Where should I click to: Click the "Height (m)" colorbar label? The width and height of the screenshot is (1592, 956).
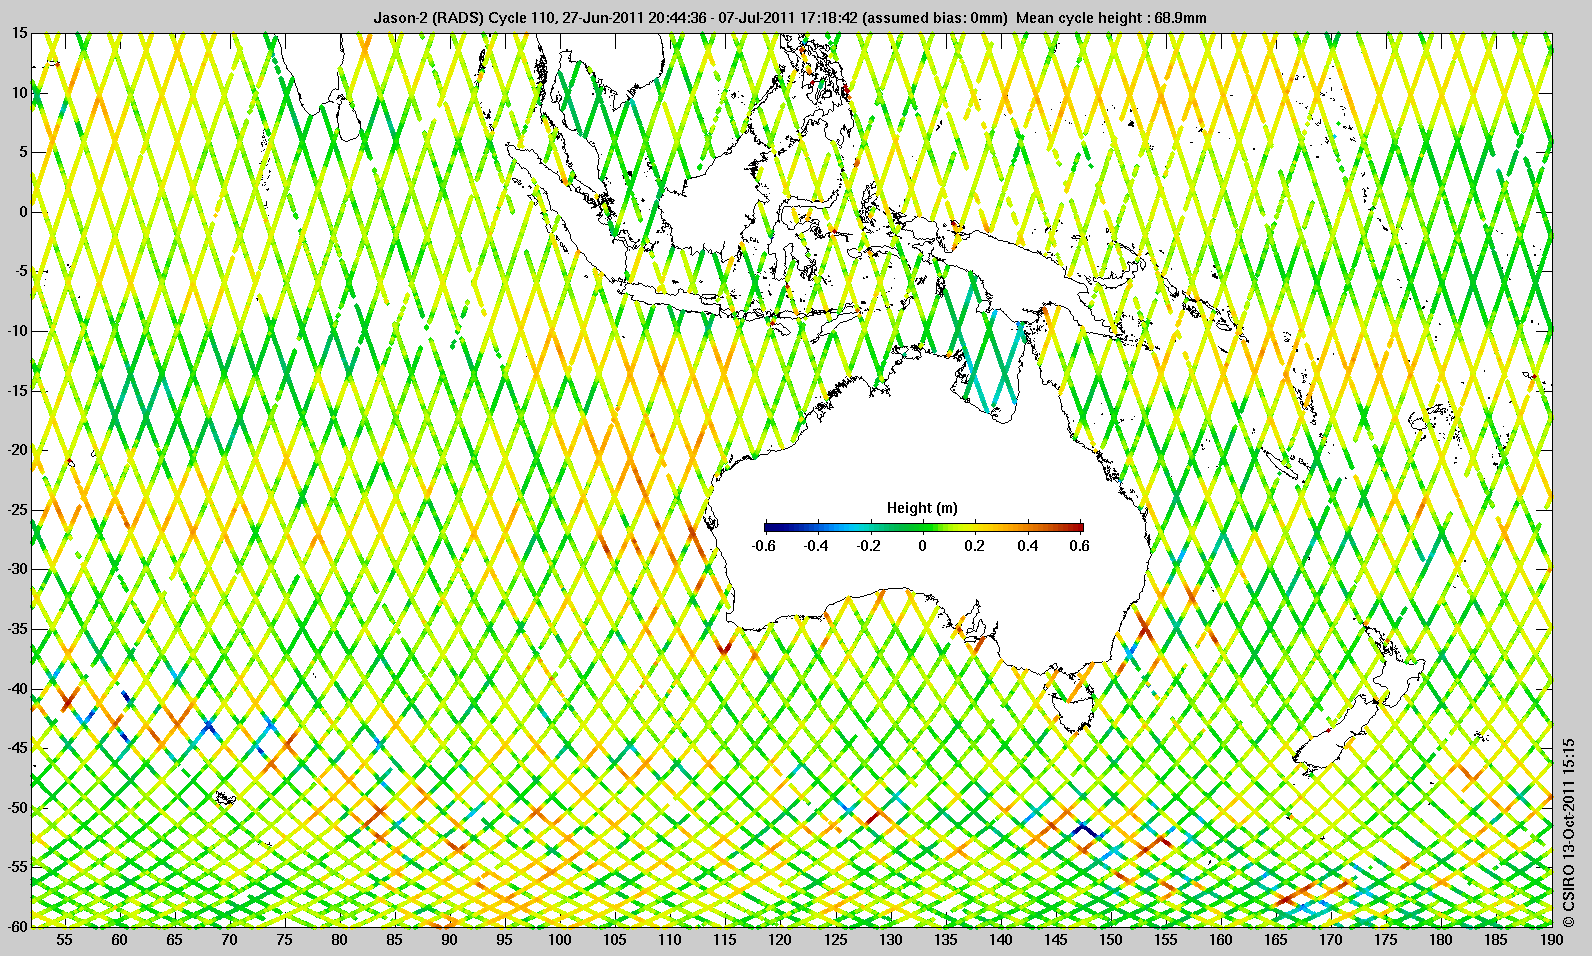coord(922,508)
